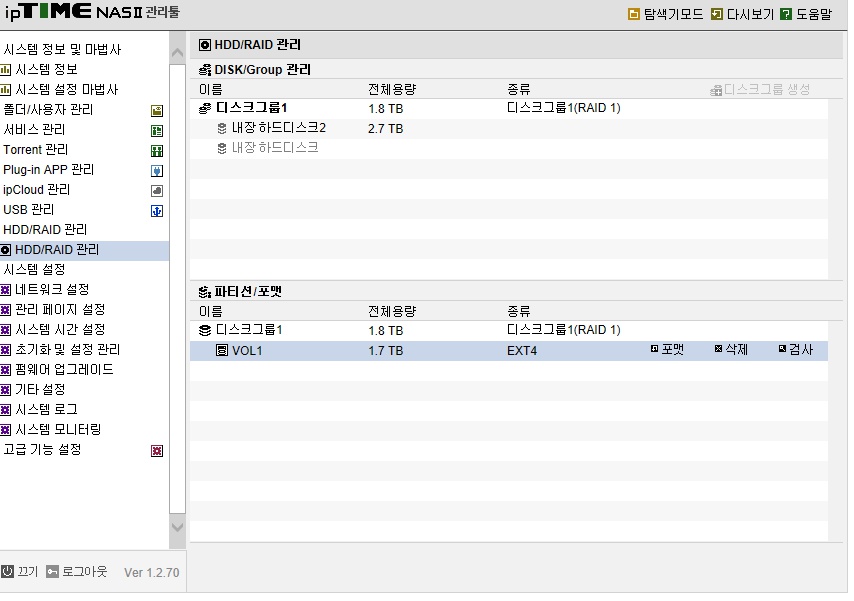Select the VOL1 partition name

tap(247, 351)
